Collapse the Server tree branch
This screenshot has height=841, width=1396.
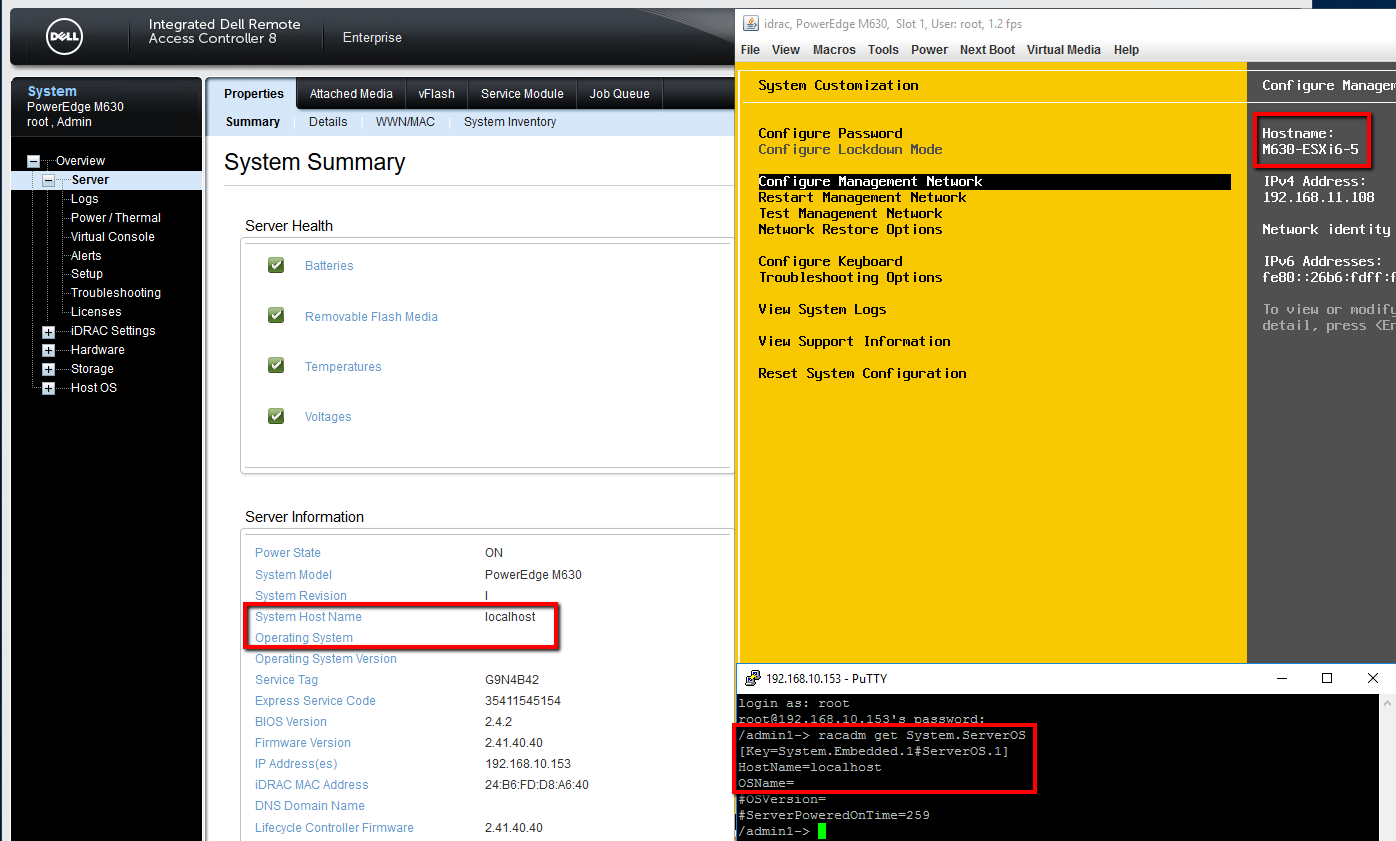46,180
